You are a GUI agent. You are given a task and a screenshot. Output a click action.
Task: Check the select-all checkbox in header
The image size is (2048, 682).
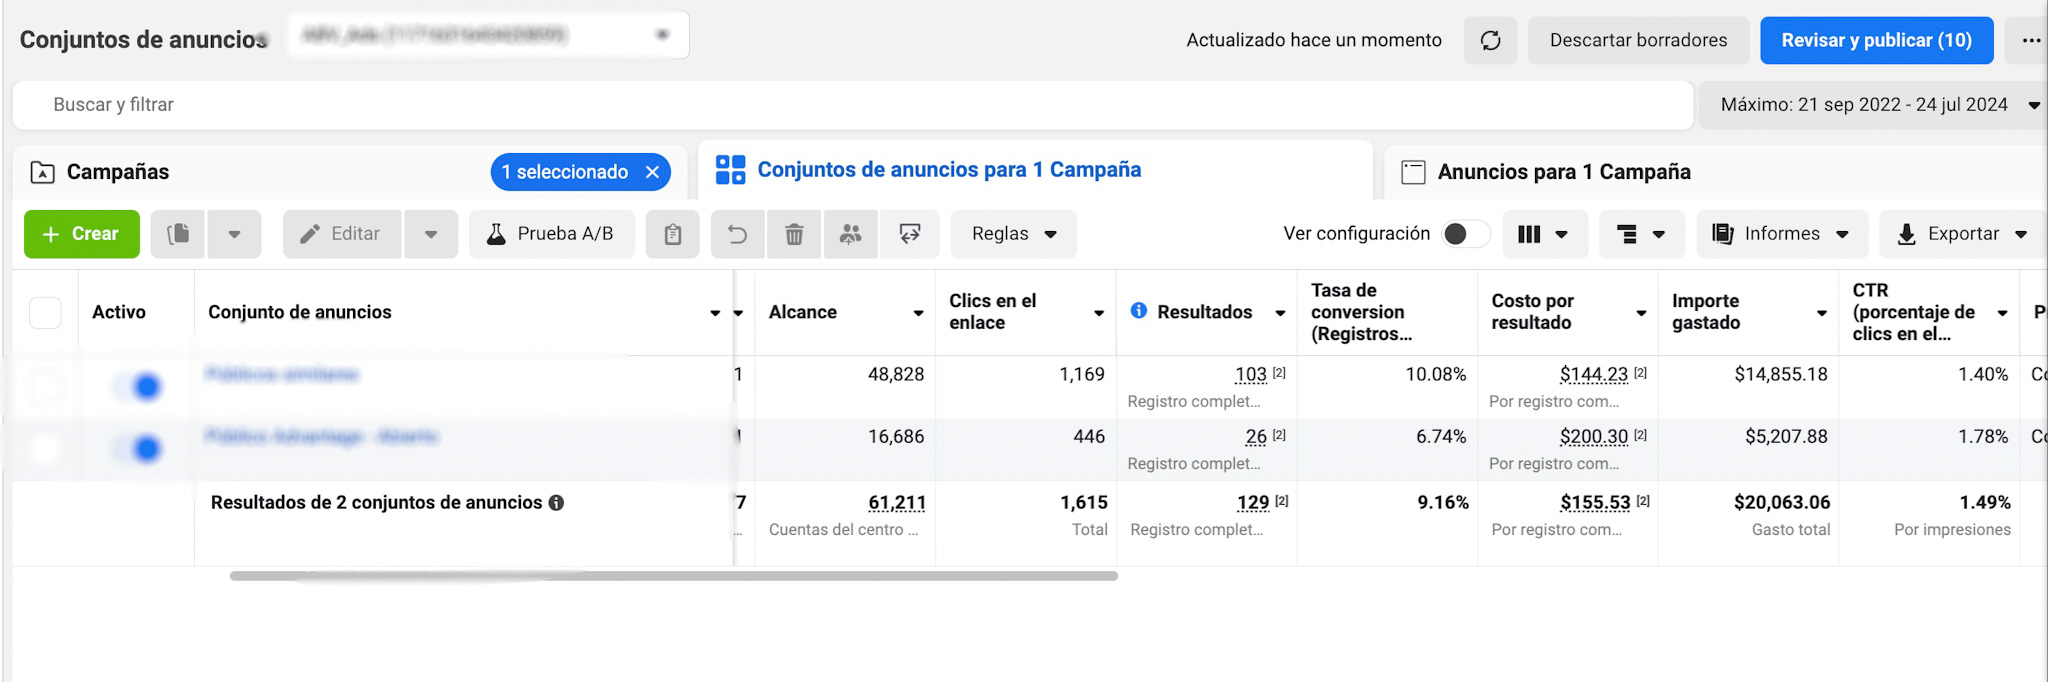point(45,313)
